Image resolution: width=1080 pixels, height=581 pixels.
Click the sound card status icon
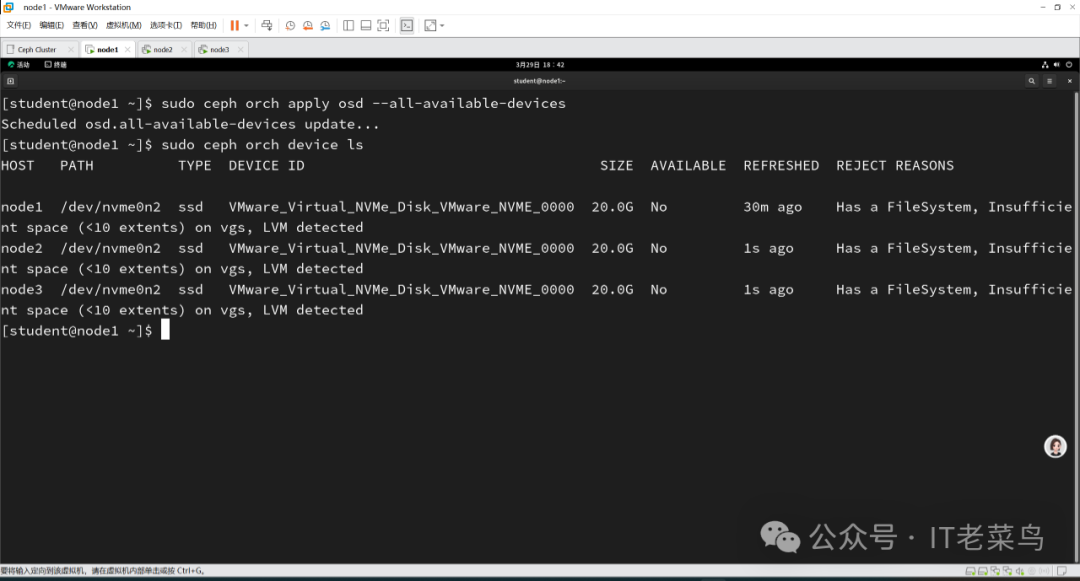1020,571
